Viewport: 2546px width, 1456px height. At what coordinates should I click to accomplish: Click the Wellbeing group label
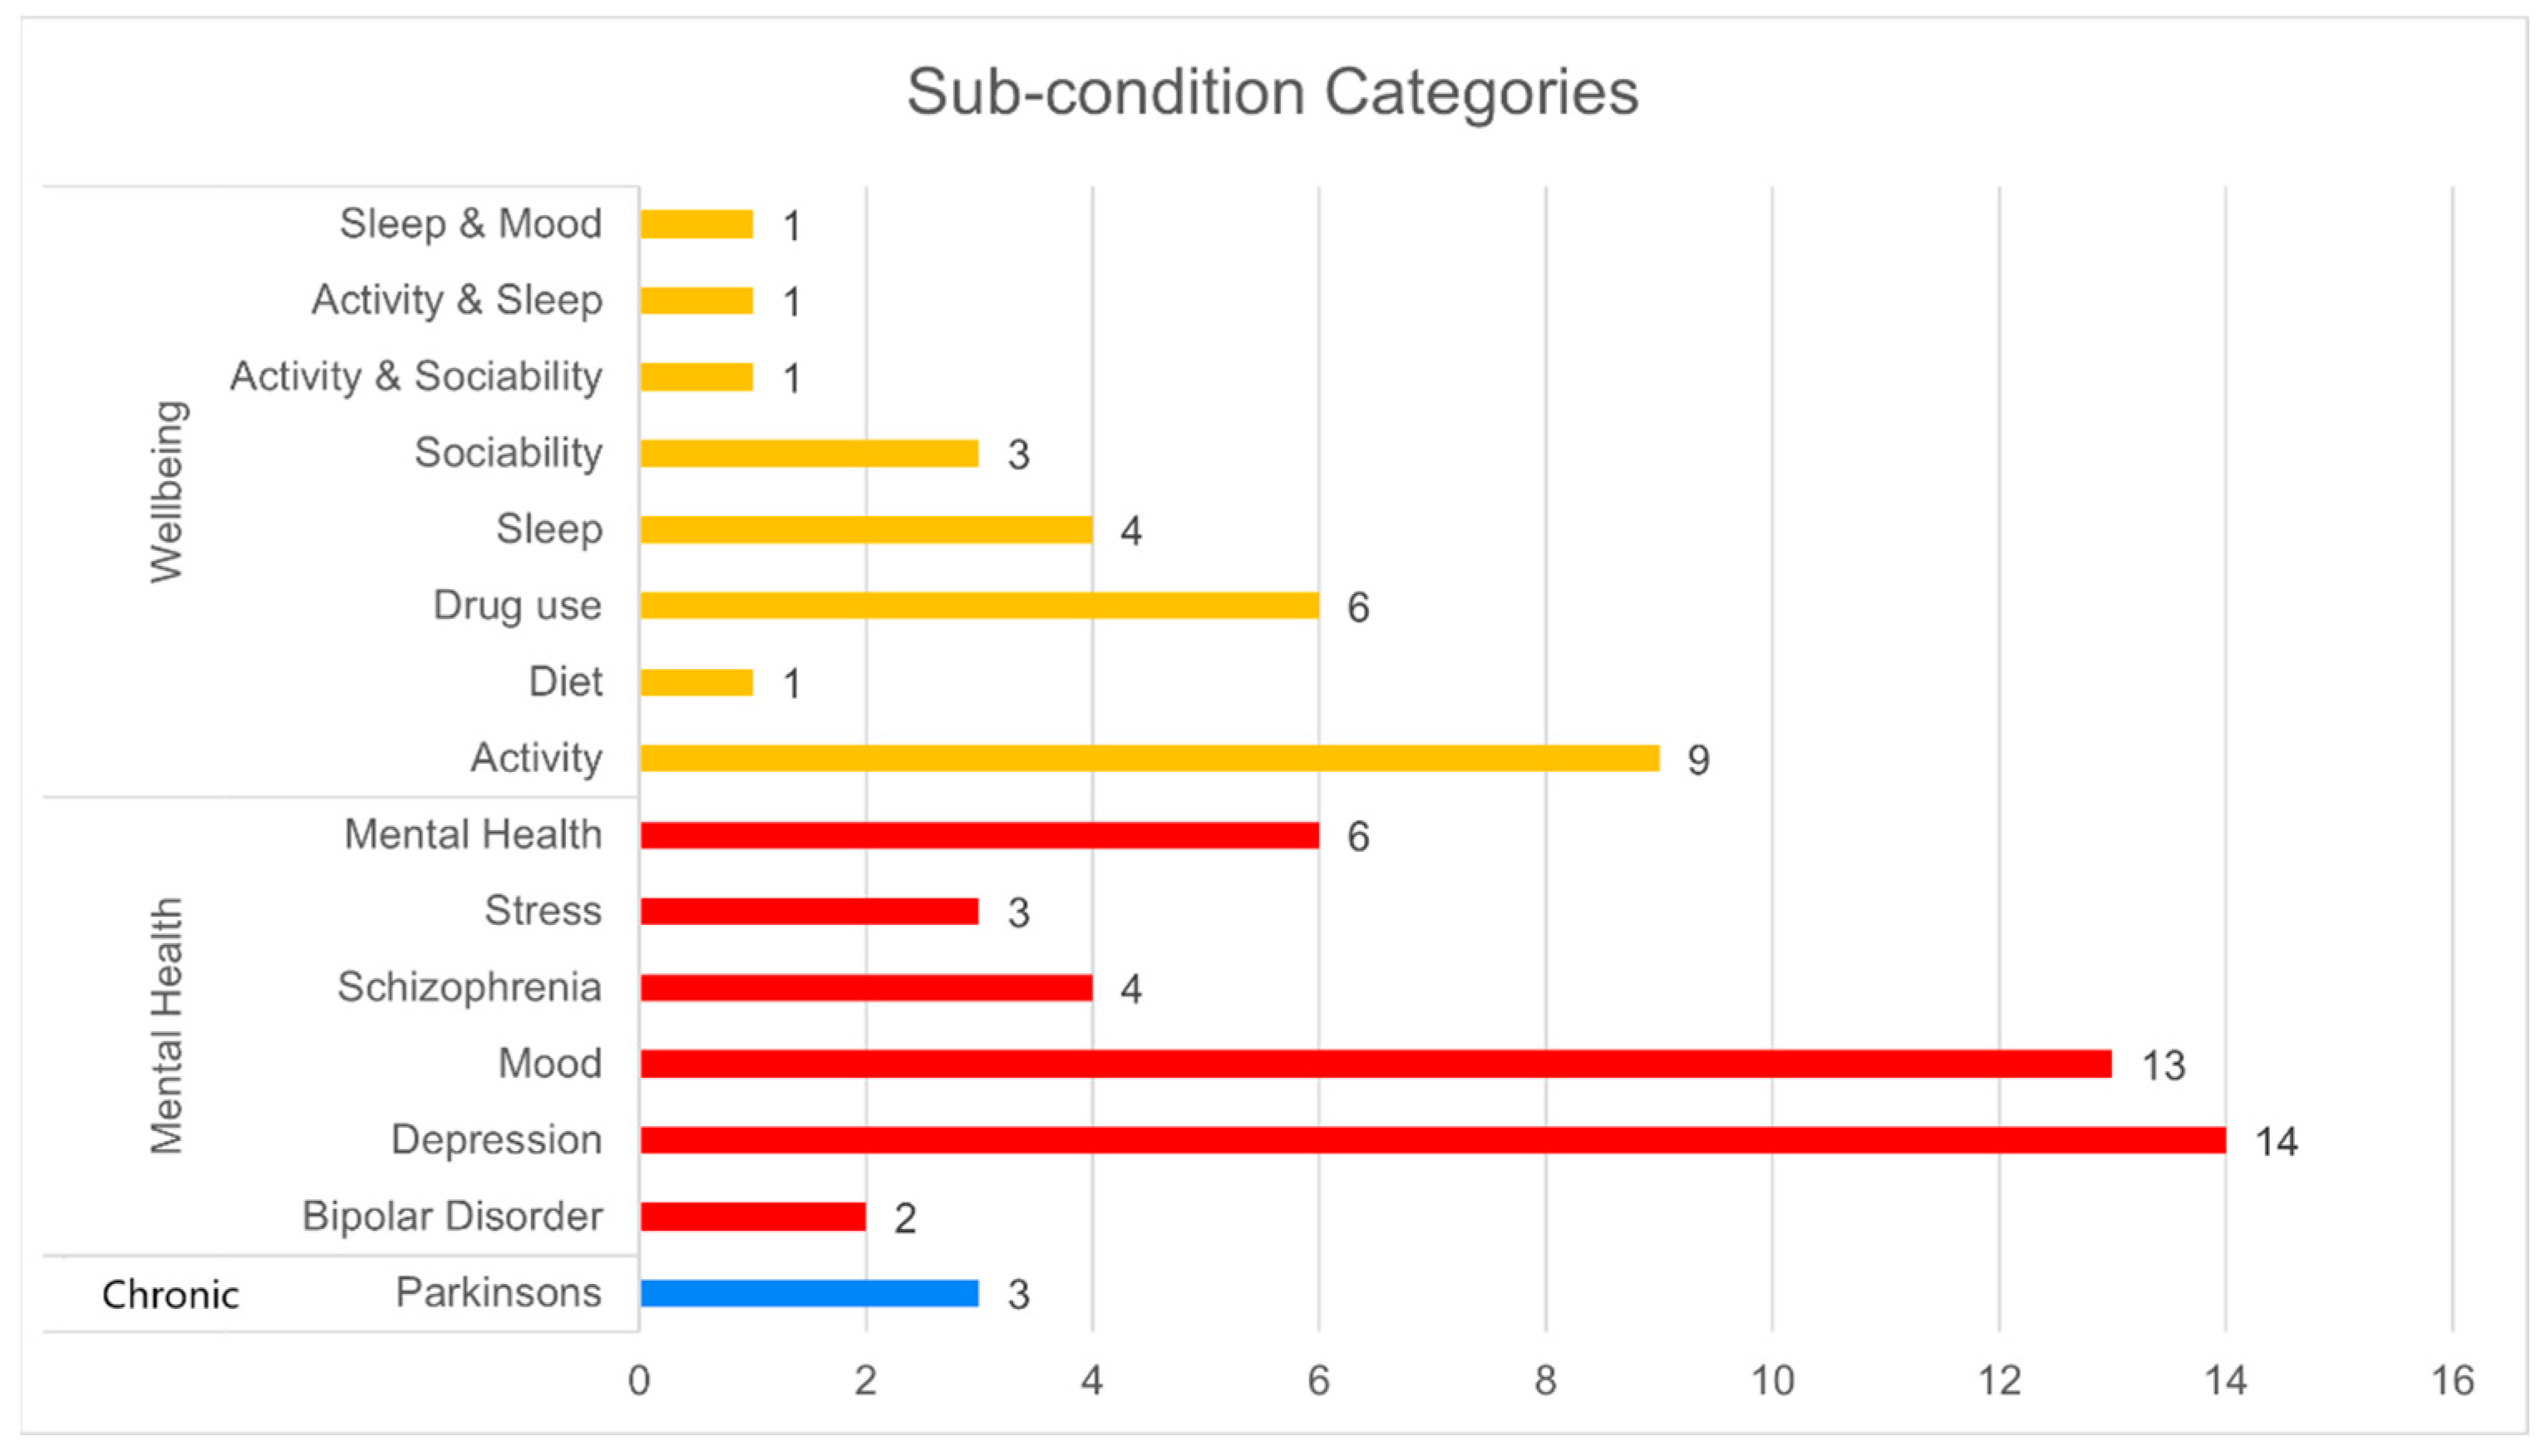(x=167, y=491)
